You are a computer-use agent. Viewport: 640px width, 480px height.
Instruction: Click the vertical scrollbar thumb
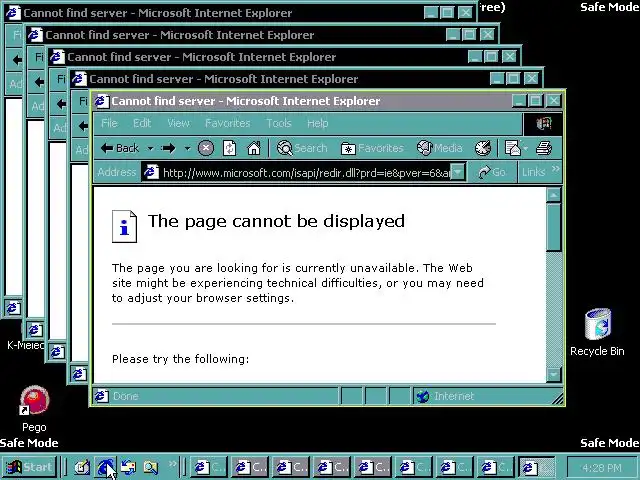pyautogui.click(x=553, y=227)
